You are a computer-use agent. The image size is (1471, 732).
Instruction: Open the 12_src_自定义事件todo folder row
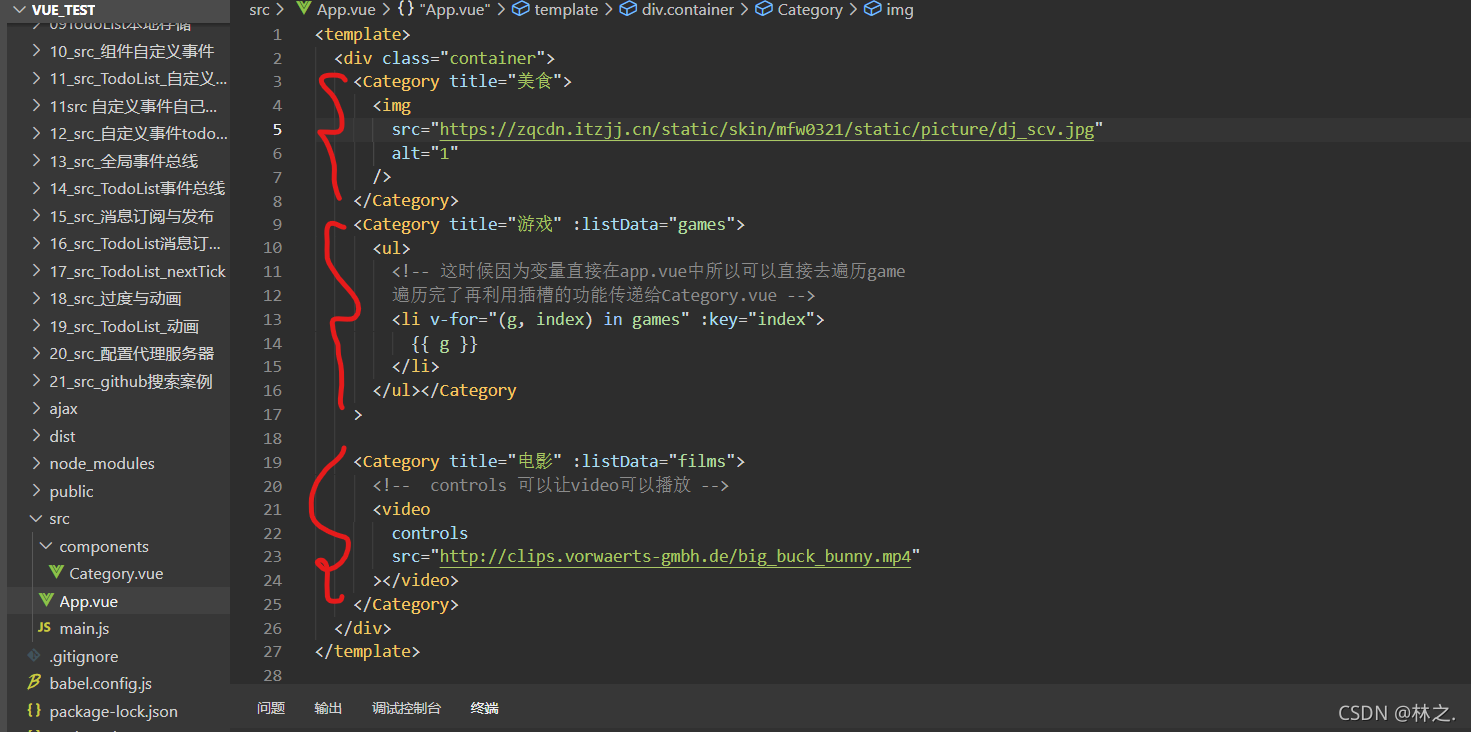point(118,133)
